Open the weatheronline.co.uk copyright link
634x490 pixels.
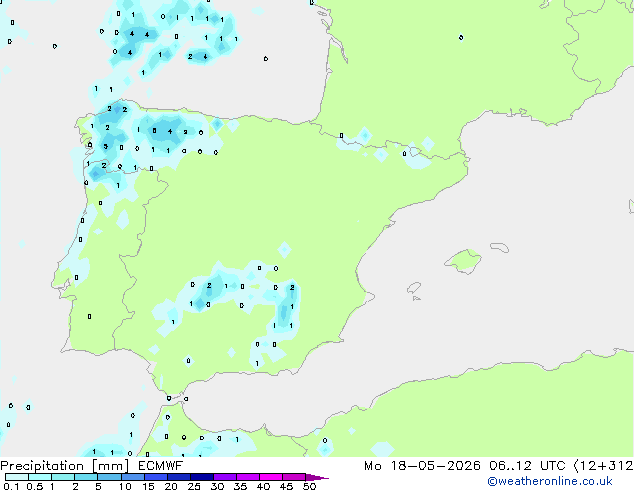(549, 481)
